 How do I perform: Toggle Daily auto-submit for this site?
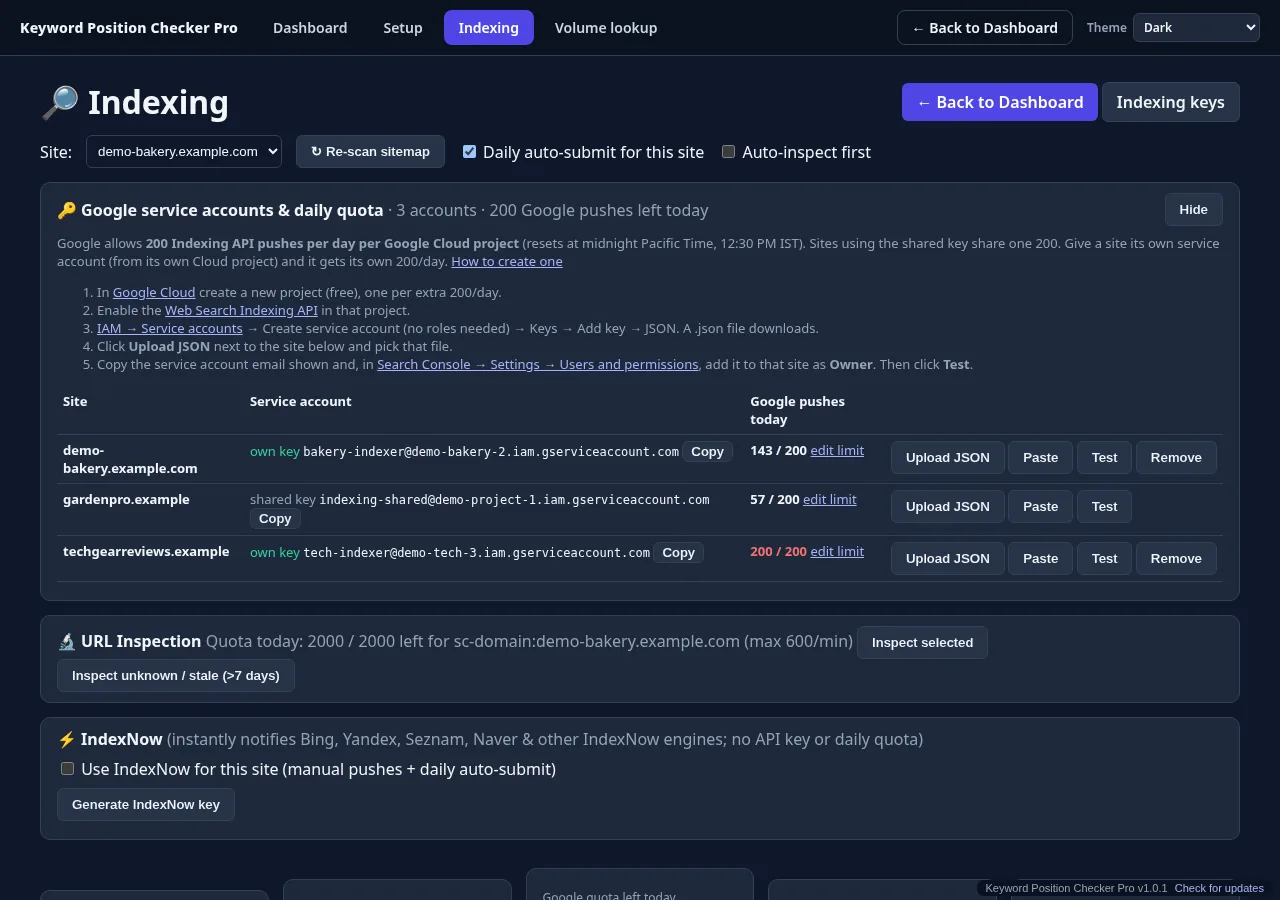coord(469,152)
